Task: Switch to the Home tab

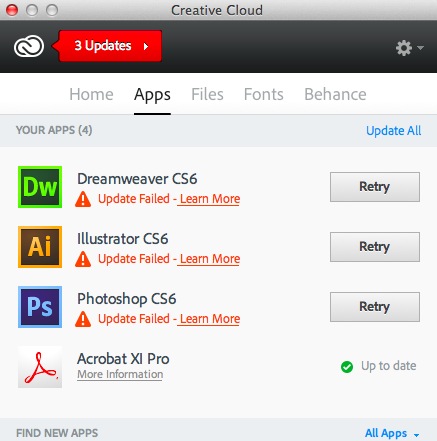Action: coord(91,94)
